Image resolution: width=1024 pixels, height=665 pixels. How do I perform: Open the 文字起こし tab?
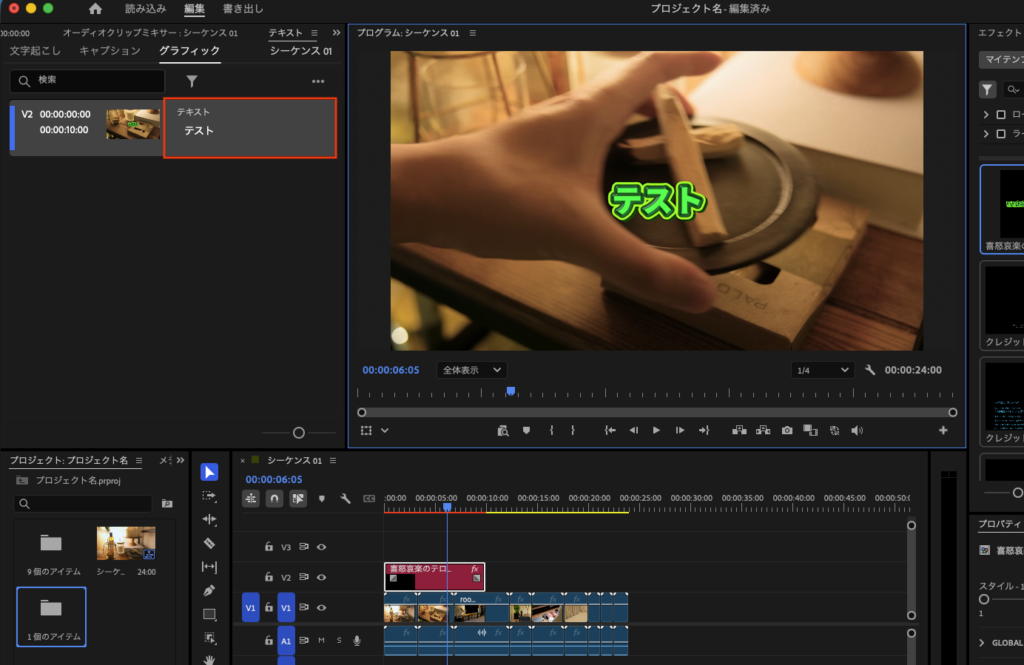(x=35, y=50)
